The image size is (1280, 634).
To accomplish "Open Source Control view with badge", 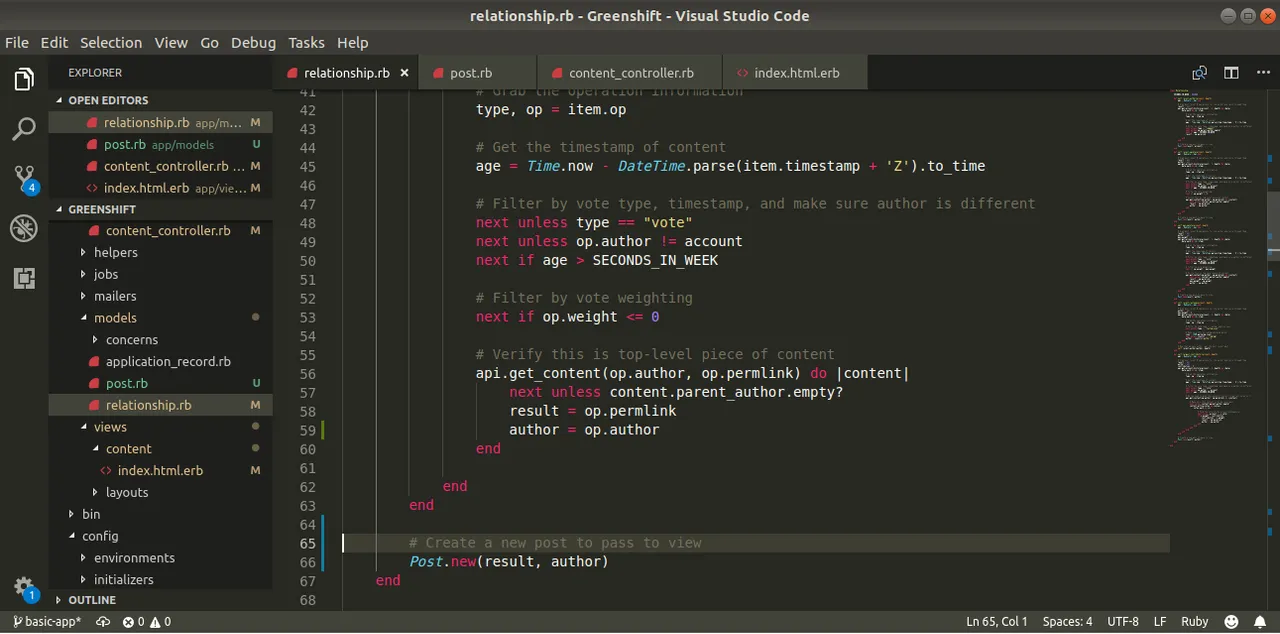I will [x=24, y=179].
